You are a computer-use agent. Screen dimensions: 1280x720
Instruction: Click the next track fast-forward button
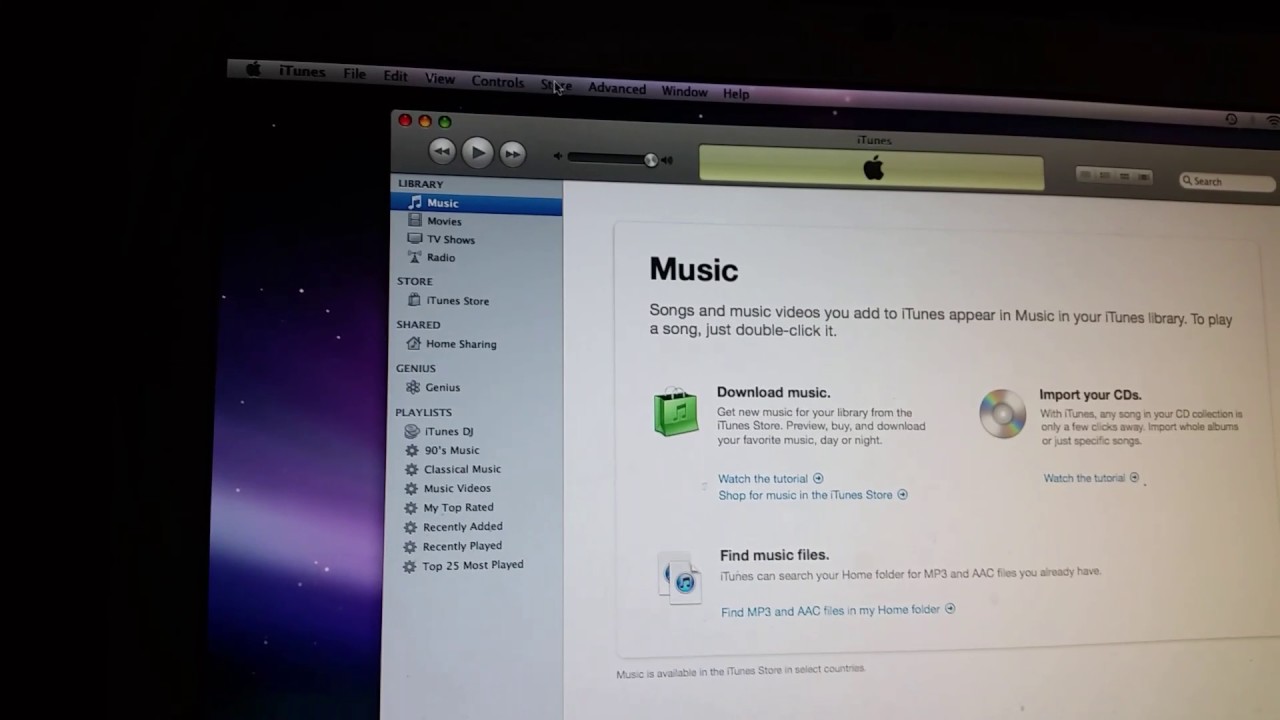coord(512,153)
